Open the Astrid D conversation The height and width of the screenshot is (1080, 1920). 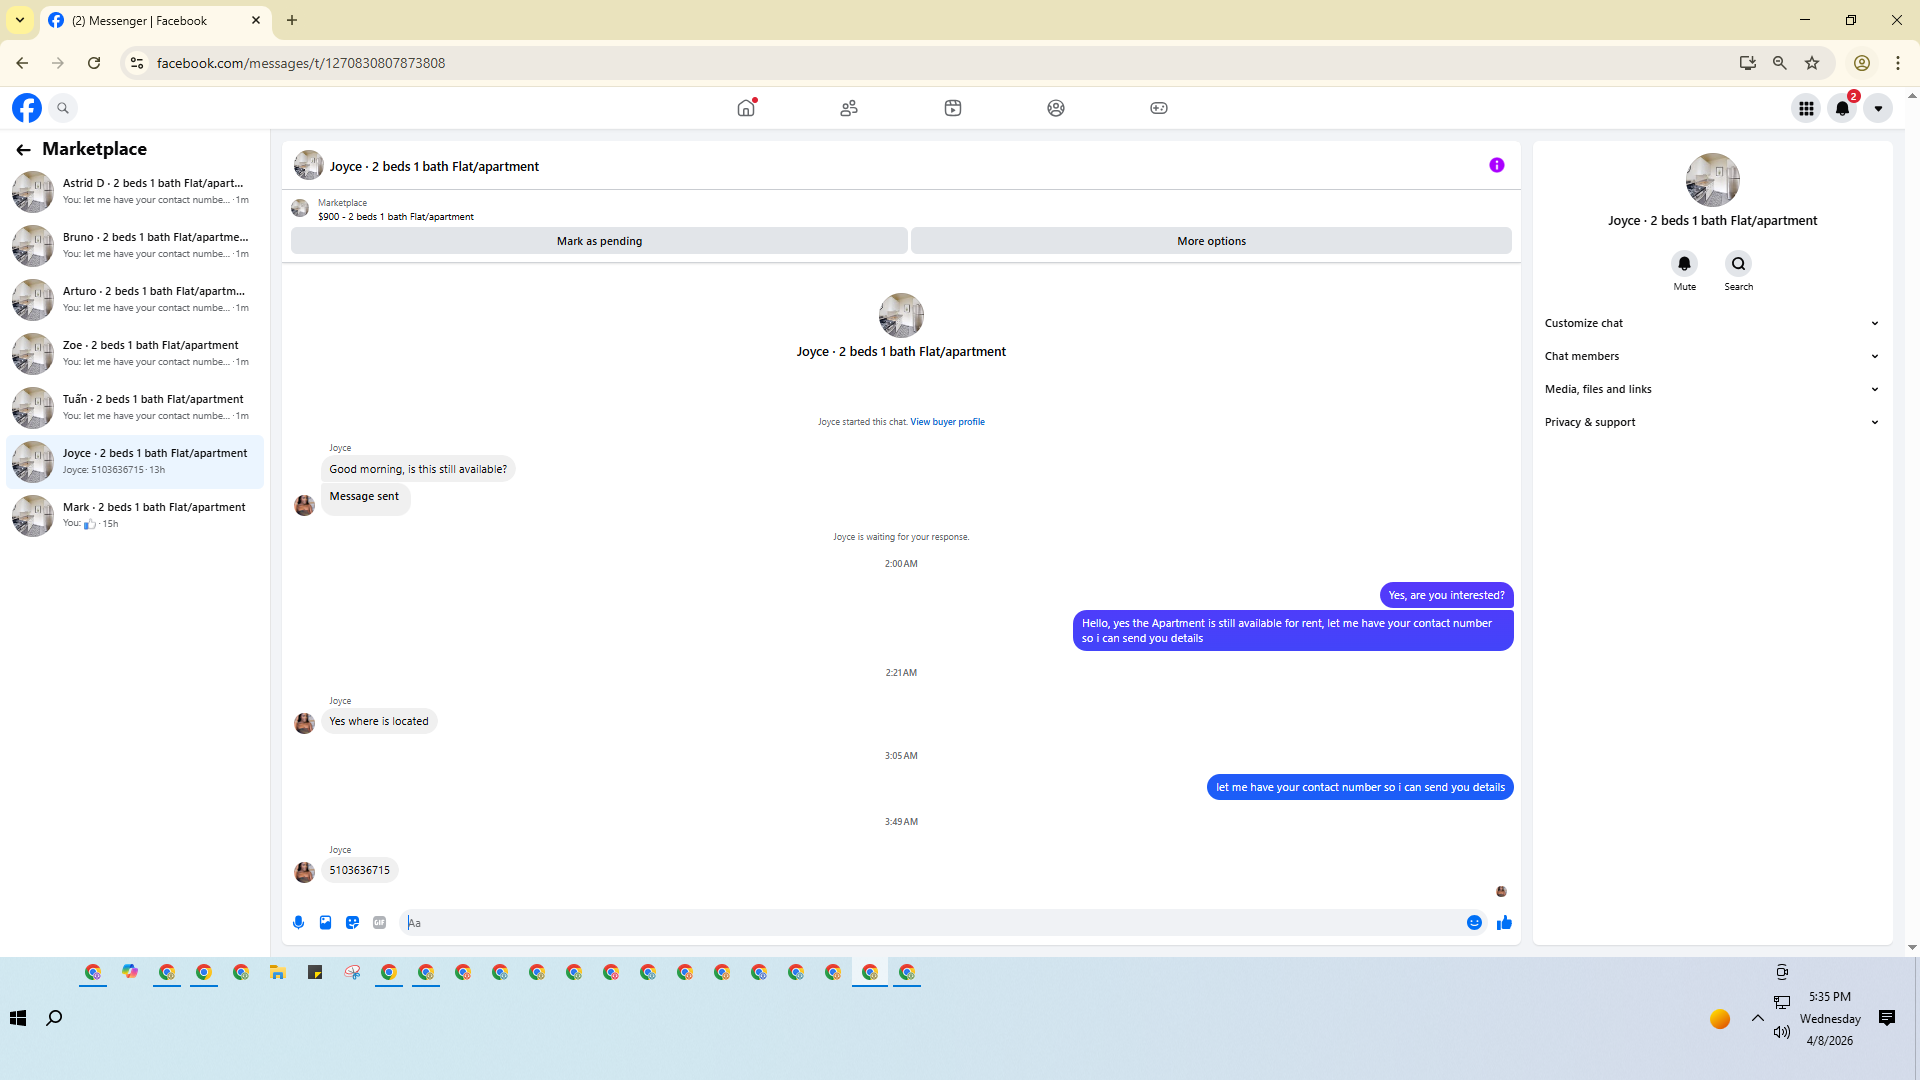click(135, 191)
